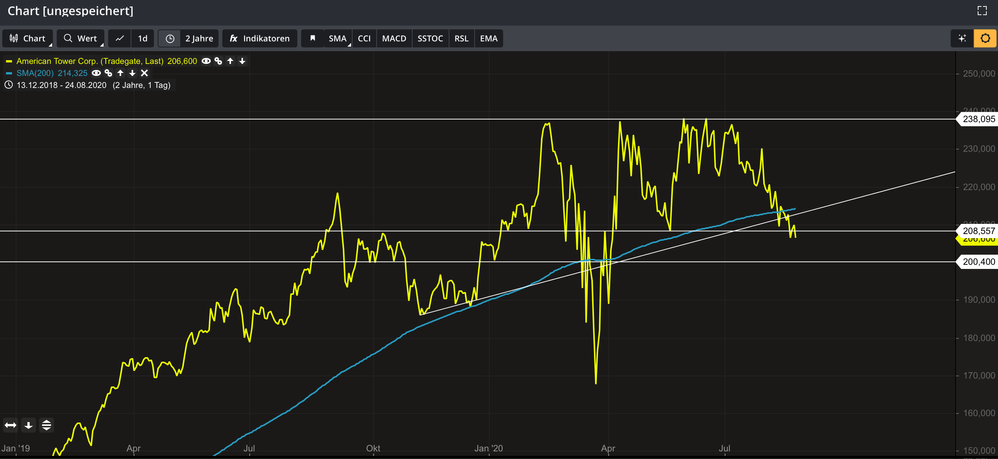
Task: Toggle visibility of American Tower Corp. line
Action: 206,61
